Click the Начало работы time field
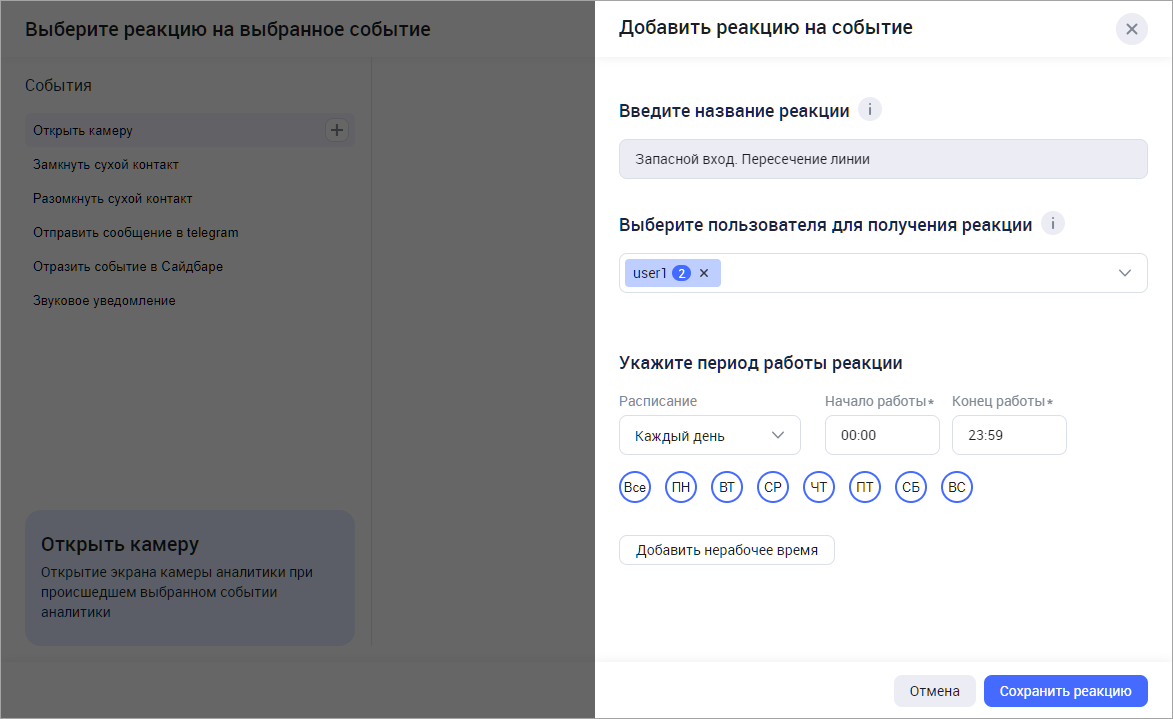Viewport: 1173px width, 719px height. 881,436
